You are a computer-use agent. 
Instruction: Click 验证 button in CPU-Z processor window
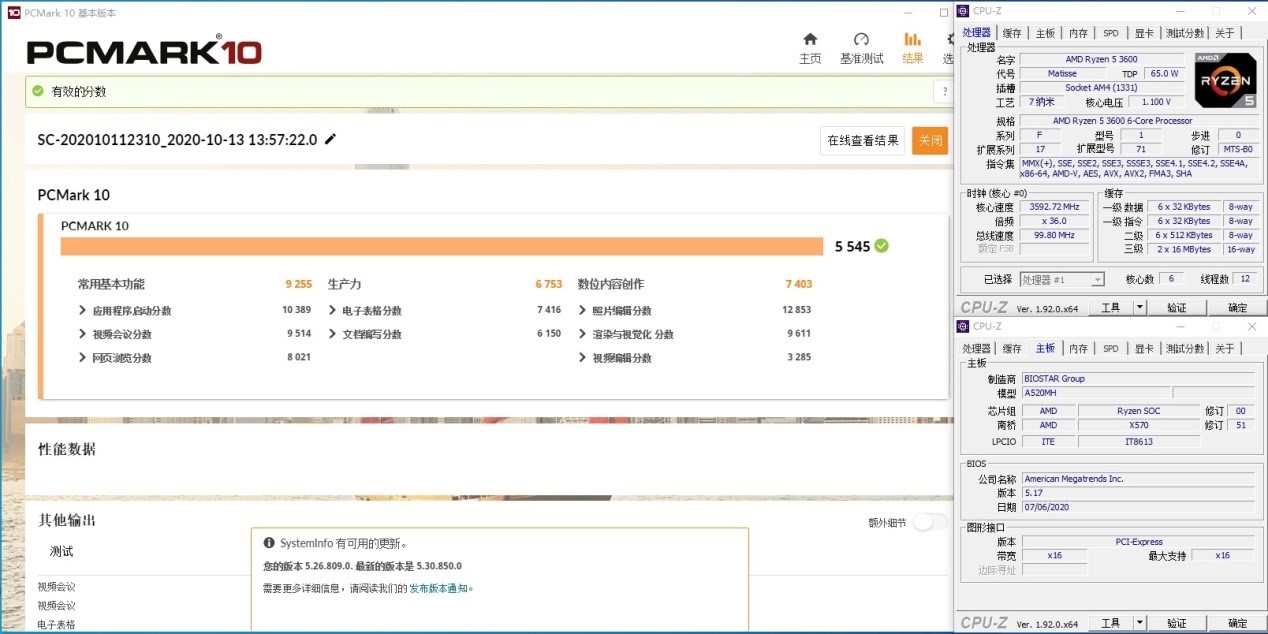coord(1177,308)
